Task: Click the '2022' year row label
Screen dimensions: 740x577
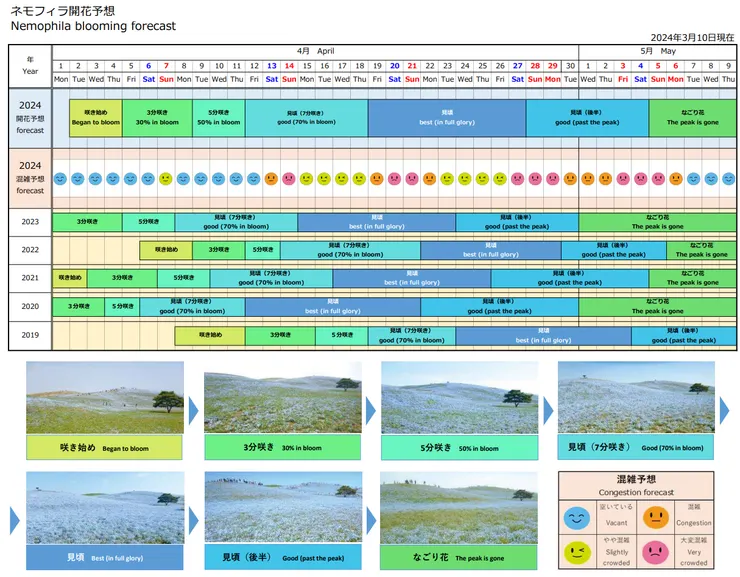Action: click(x=30, y=250)
